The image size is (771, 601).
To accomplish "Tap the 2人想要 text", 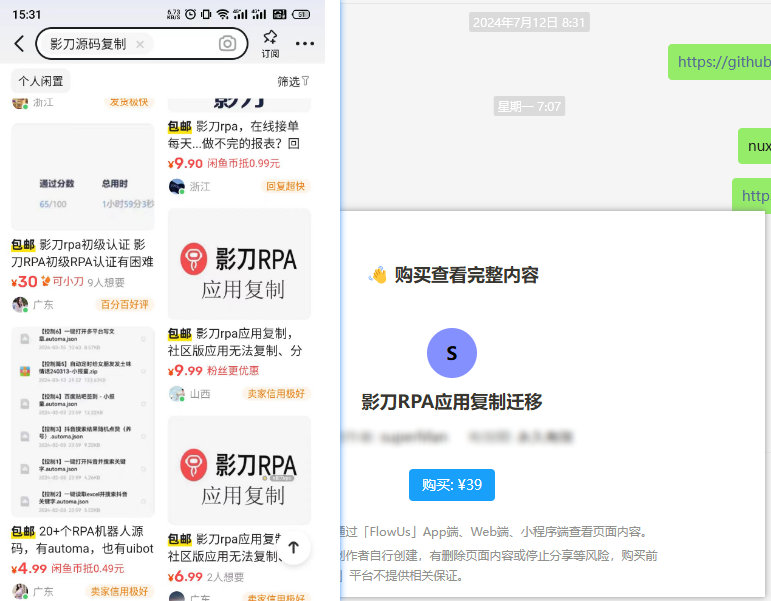I will pyautogui.click(x=225, y=577).
